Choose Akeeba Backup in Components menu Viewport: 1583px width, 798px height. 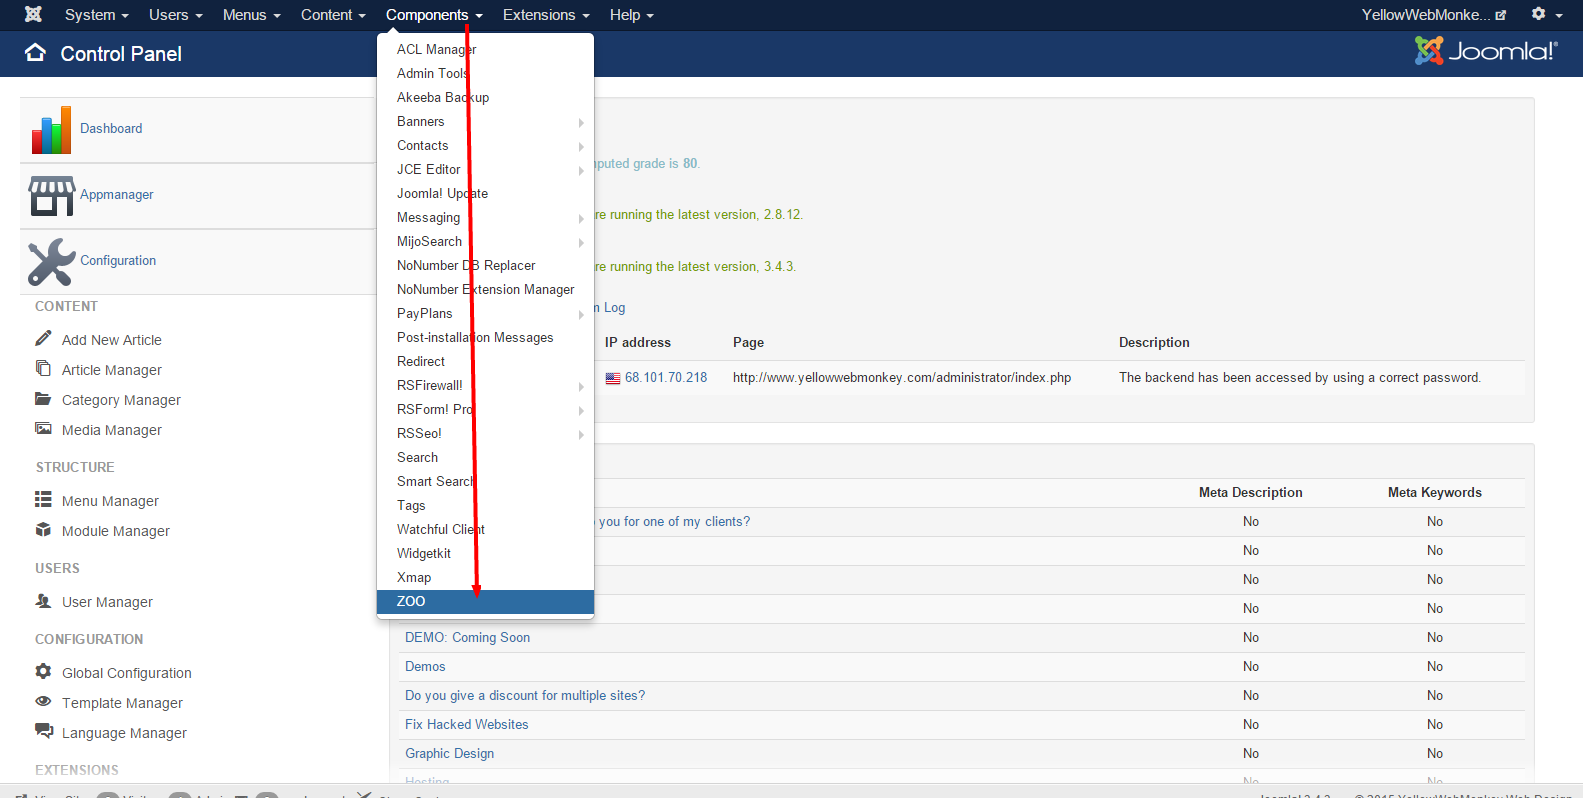[x=485, y=97]
